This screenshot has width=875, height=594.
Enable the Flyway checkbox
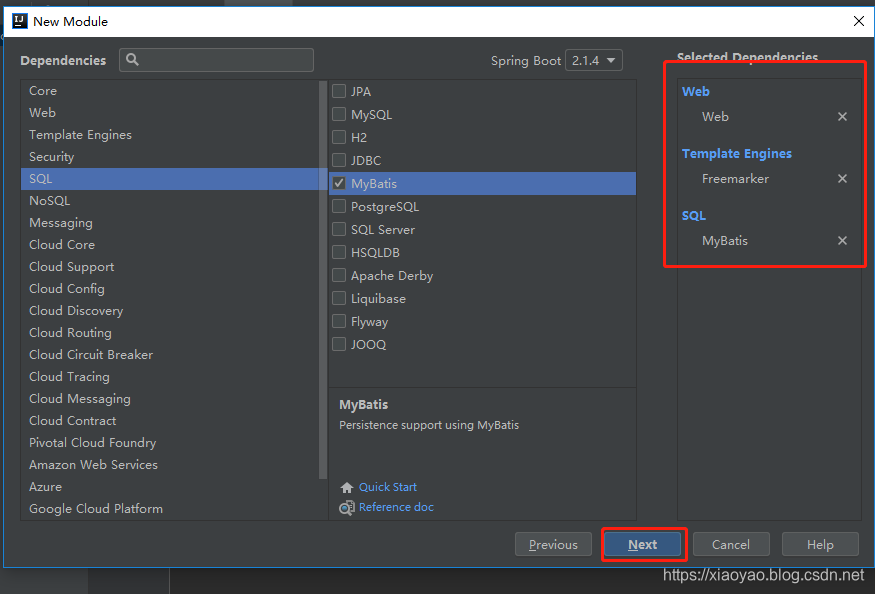point(338,321)
